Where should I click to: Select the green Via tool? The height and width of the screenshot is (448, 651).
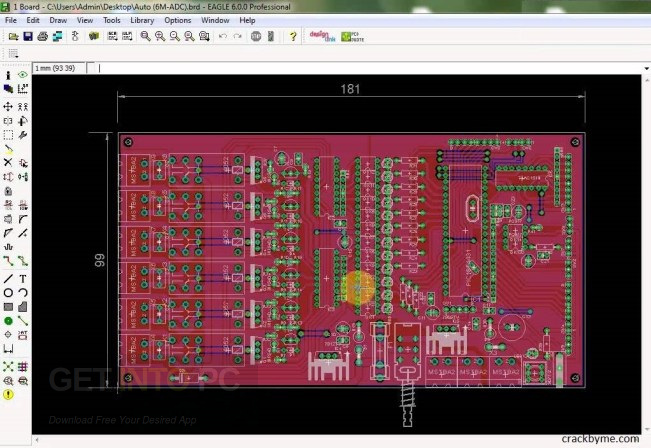[x=8, y=321]
